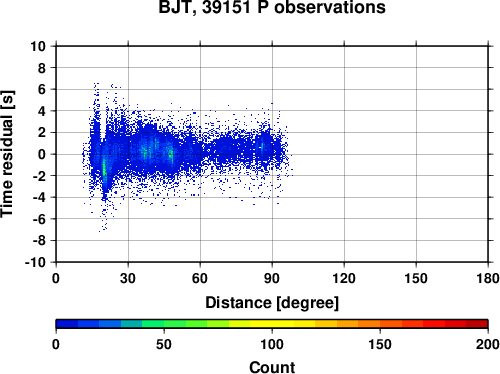The image size is (500, 374).
Task: Click the green colorbar segment near 50
Action: pyautogui.click(x=164, y=324)
